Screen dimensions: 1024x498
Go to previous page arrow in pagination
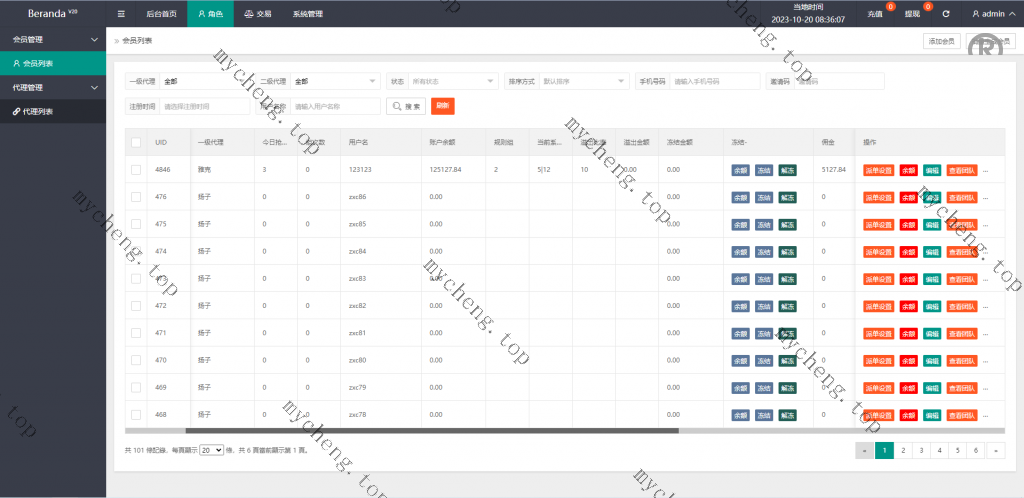pyautogui.click(x=864, y=451)
